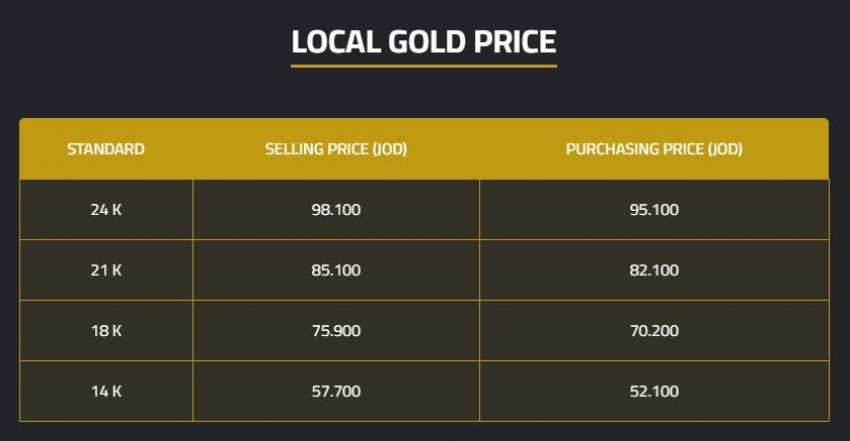Click the 70.200 purchasing price value
Image resolution: width=850 pixels, height=441 pixels.
654,330
